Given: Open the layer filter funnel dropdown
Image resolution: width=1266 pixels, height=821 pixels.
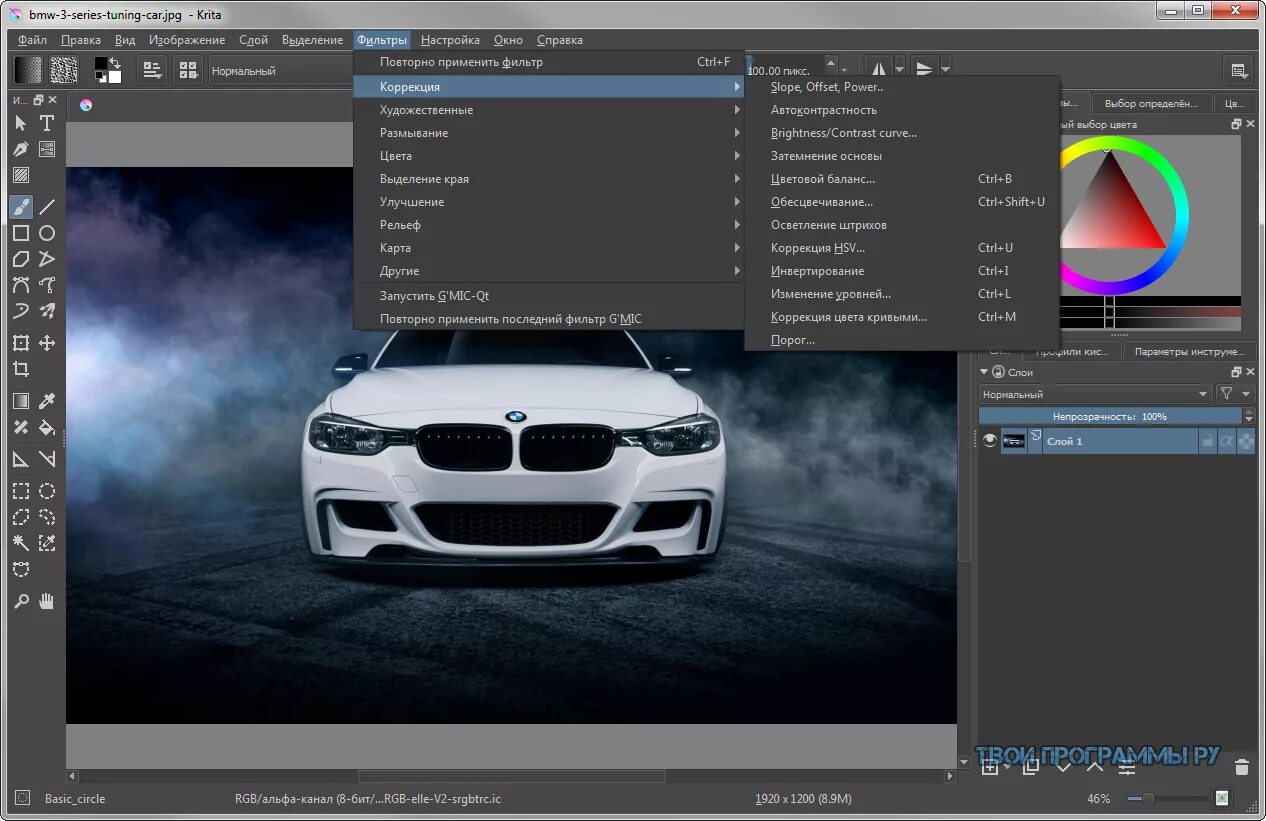Looking at the screenshot, I should pos(1235,394).
